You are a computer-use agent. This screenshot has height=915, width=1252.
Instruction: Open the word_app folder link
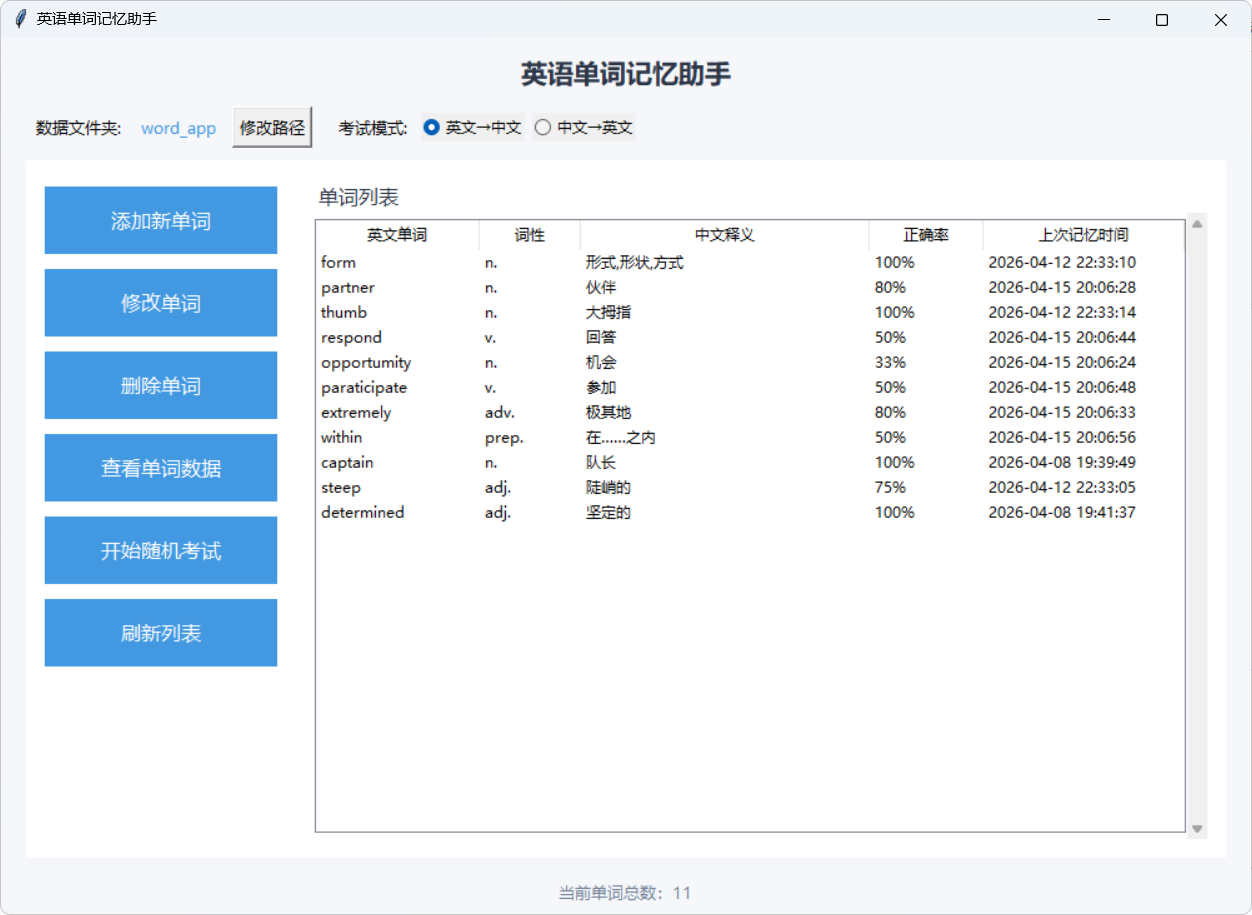point(178,128)
